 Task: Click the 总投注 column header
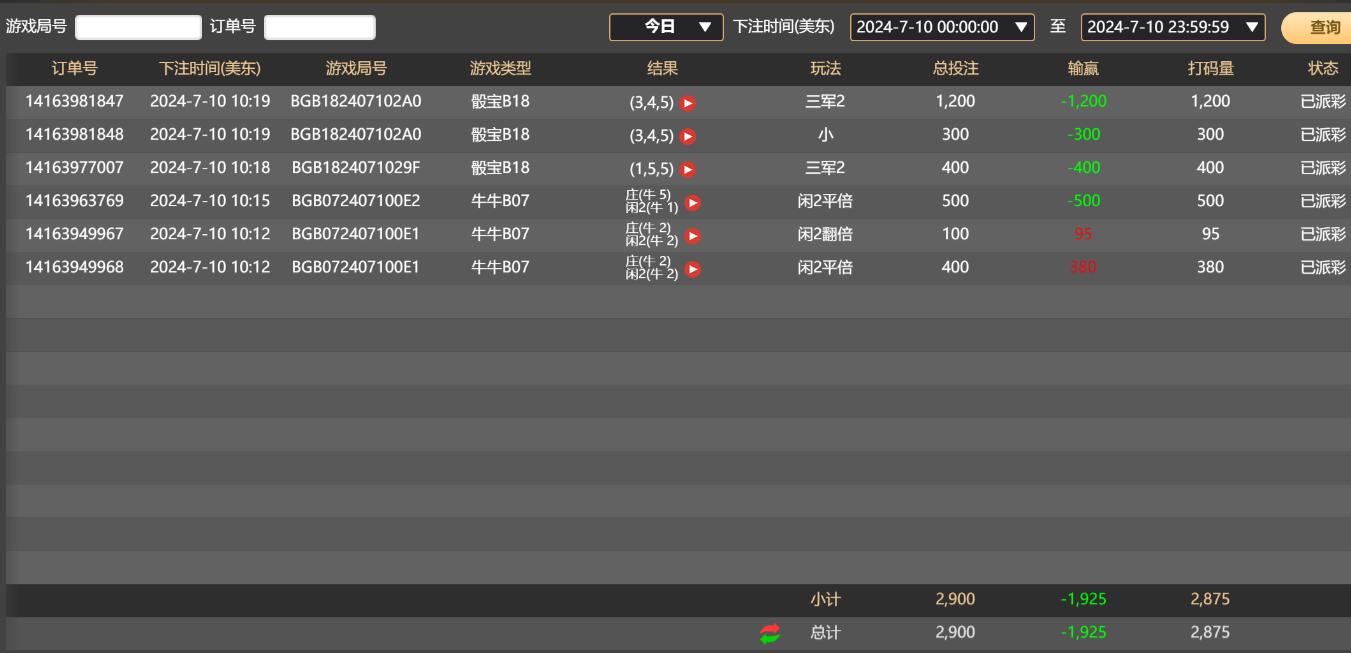[x=955, y=69]
